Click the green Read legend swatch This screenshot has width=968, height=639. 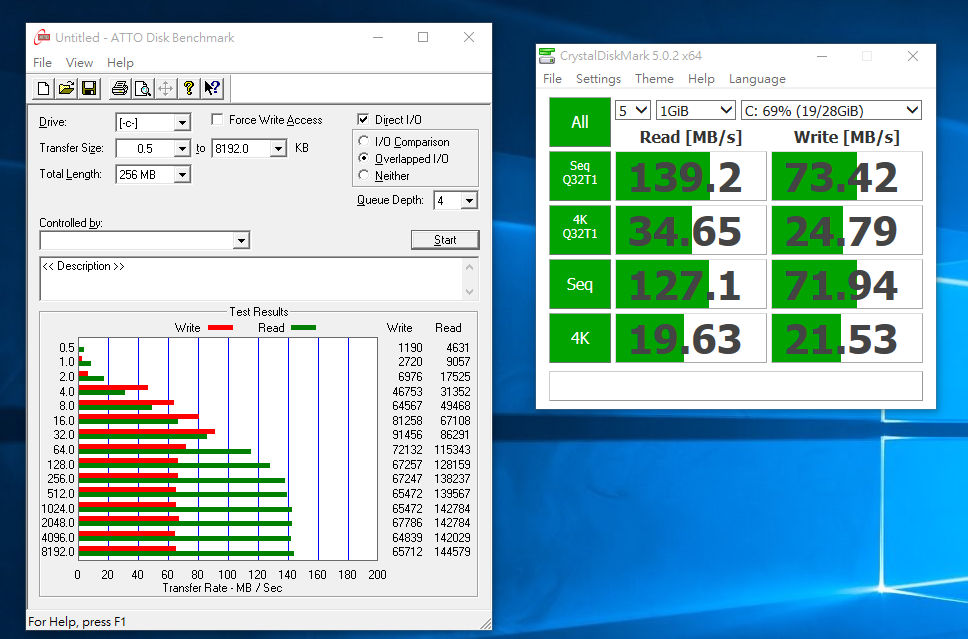tap(303, 328)
